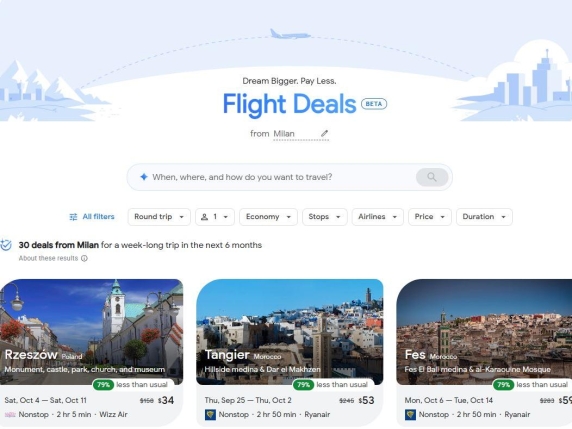Click the deals checkmark tag icon
572x429 pixels.
click(5, 245)
